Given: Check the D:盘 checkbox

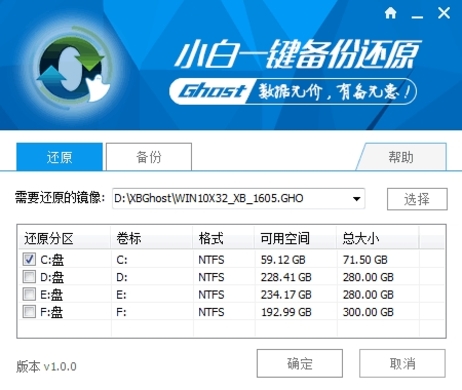Looking at the screenshot, I should point(29,277).
